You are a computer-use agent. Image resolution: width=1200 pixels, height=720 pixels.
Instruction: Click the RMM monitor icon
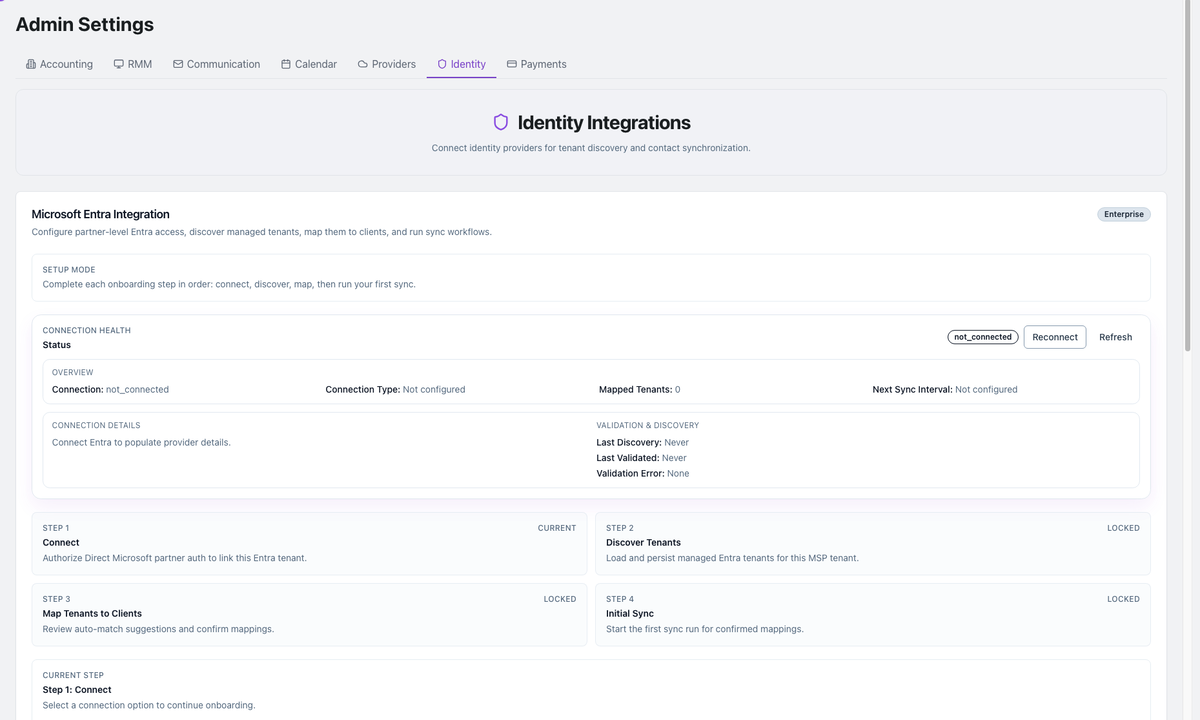tap(119, 64)
